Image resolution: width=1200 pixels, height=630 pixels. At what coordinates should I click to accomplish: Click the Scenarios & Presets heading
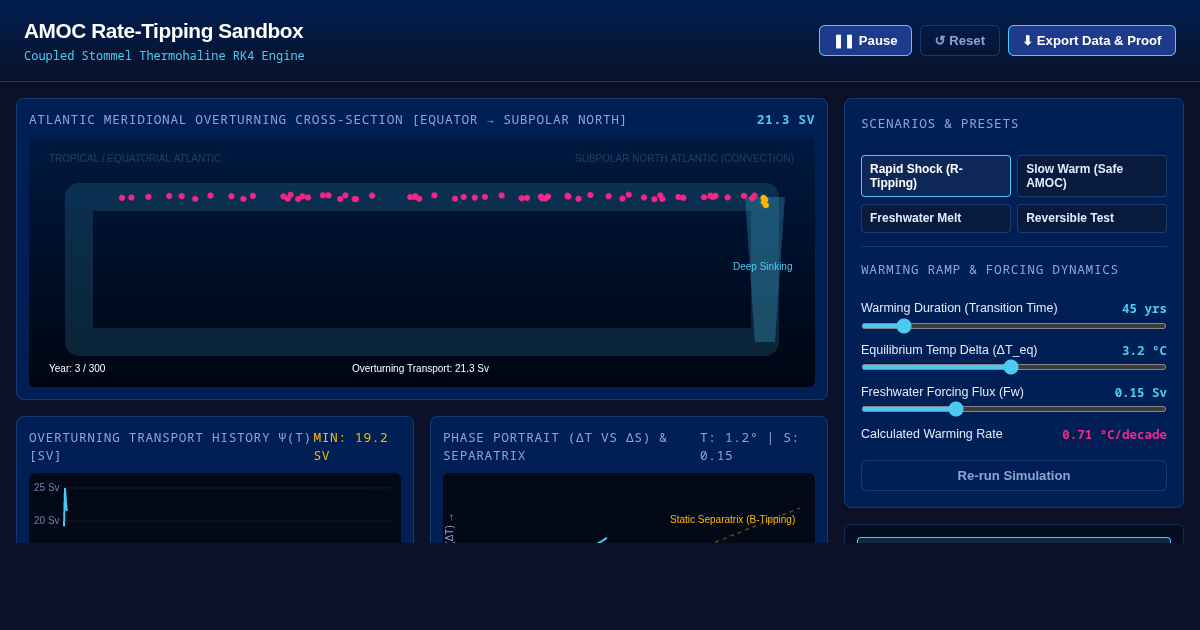940,124
